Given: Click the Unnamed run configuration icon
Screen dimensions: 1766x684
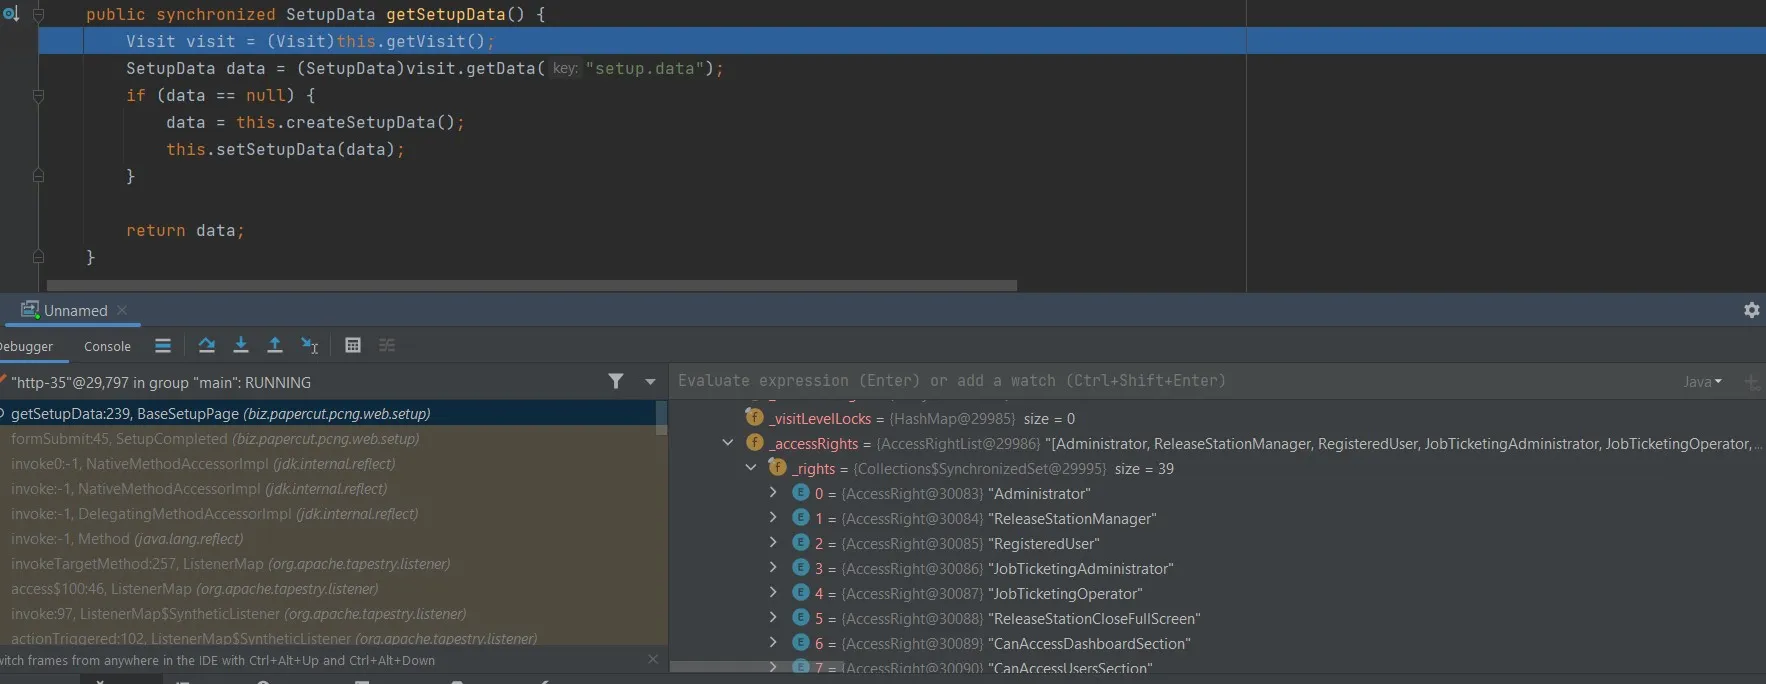Looking at the screenshot, I should [x=30, y=310].
